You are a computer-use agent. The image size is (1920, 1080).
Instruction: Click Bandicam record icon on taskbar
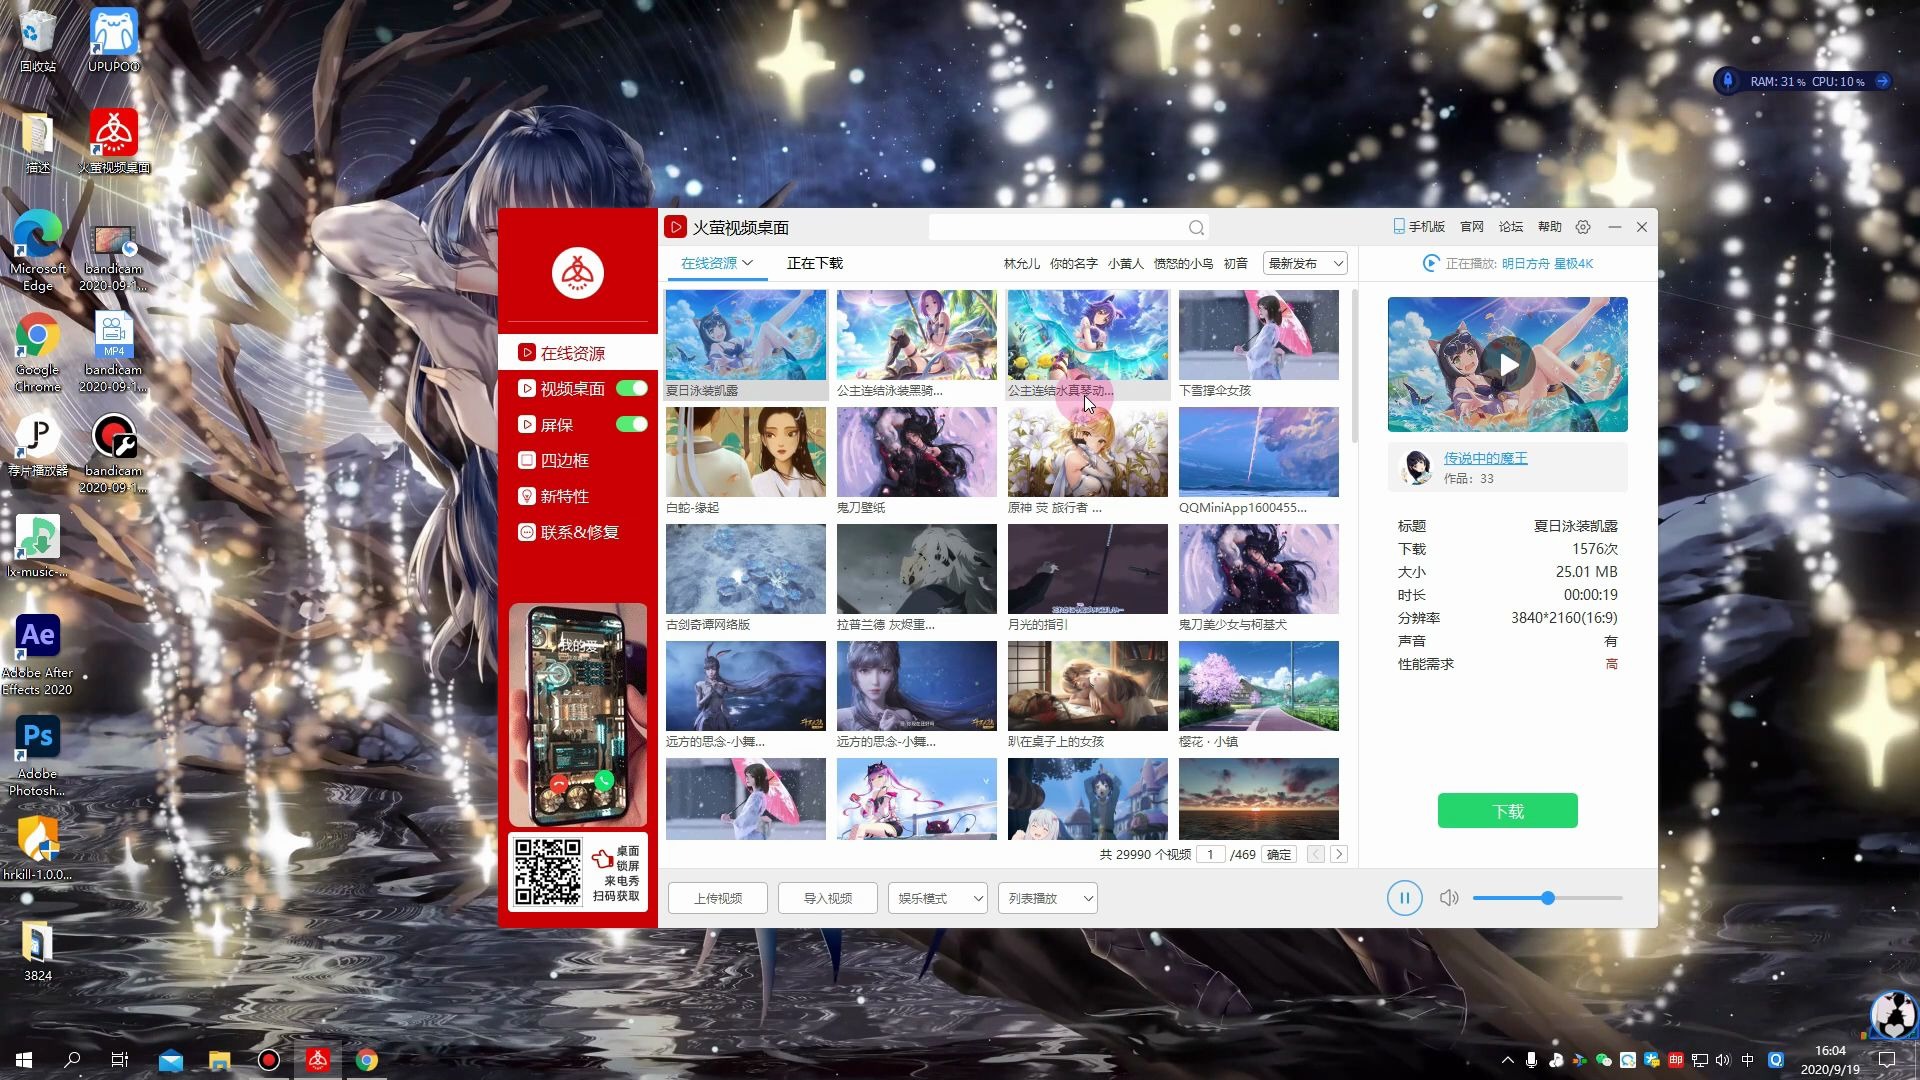pyautogui.click(x=269, y=1060)
